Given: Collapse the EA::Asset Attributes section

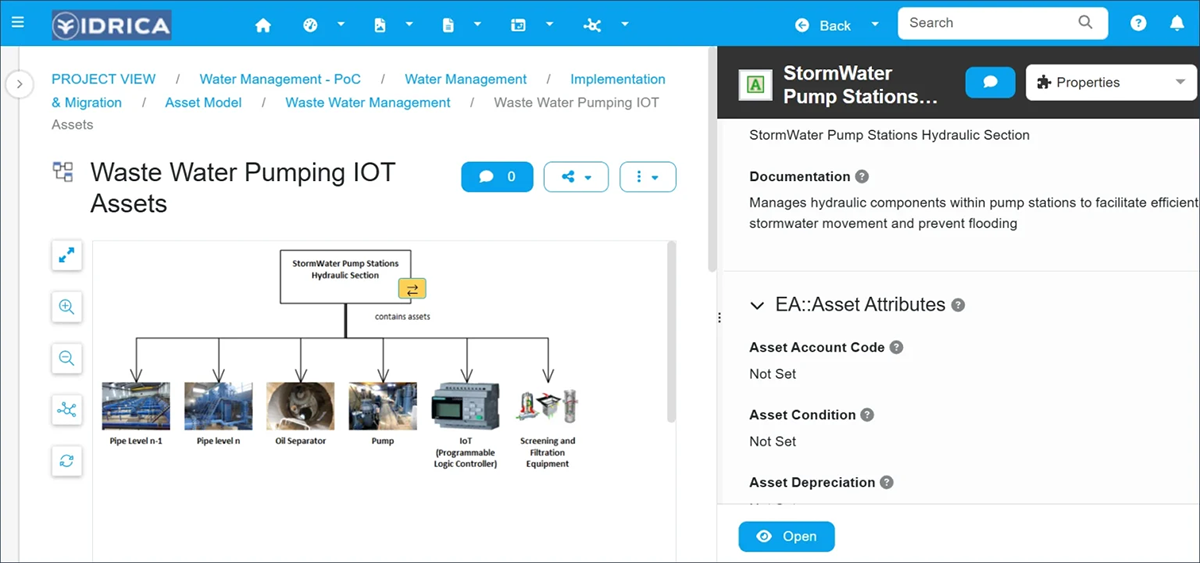Looking at the screenshot, I should (757, 305).
